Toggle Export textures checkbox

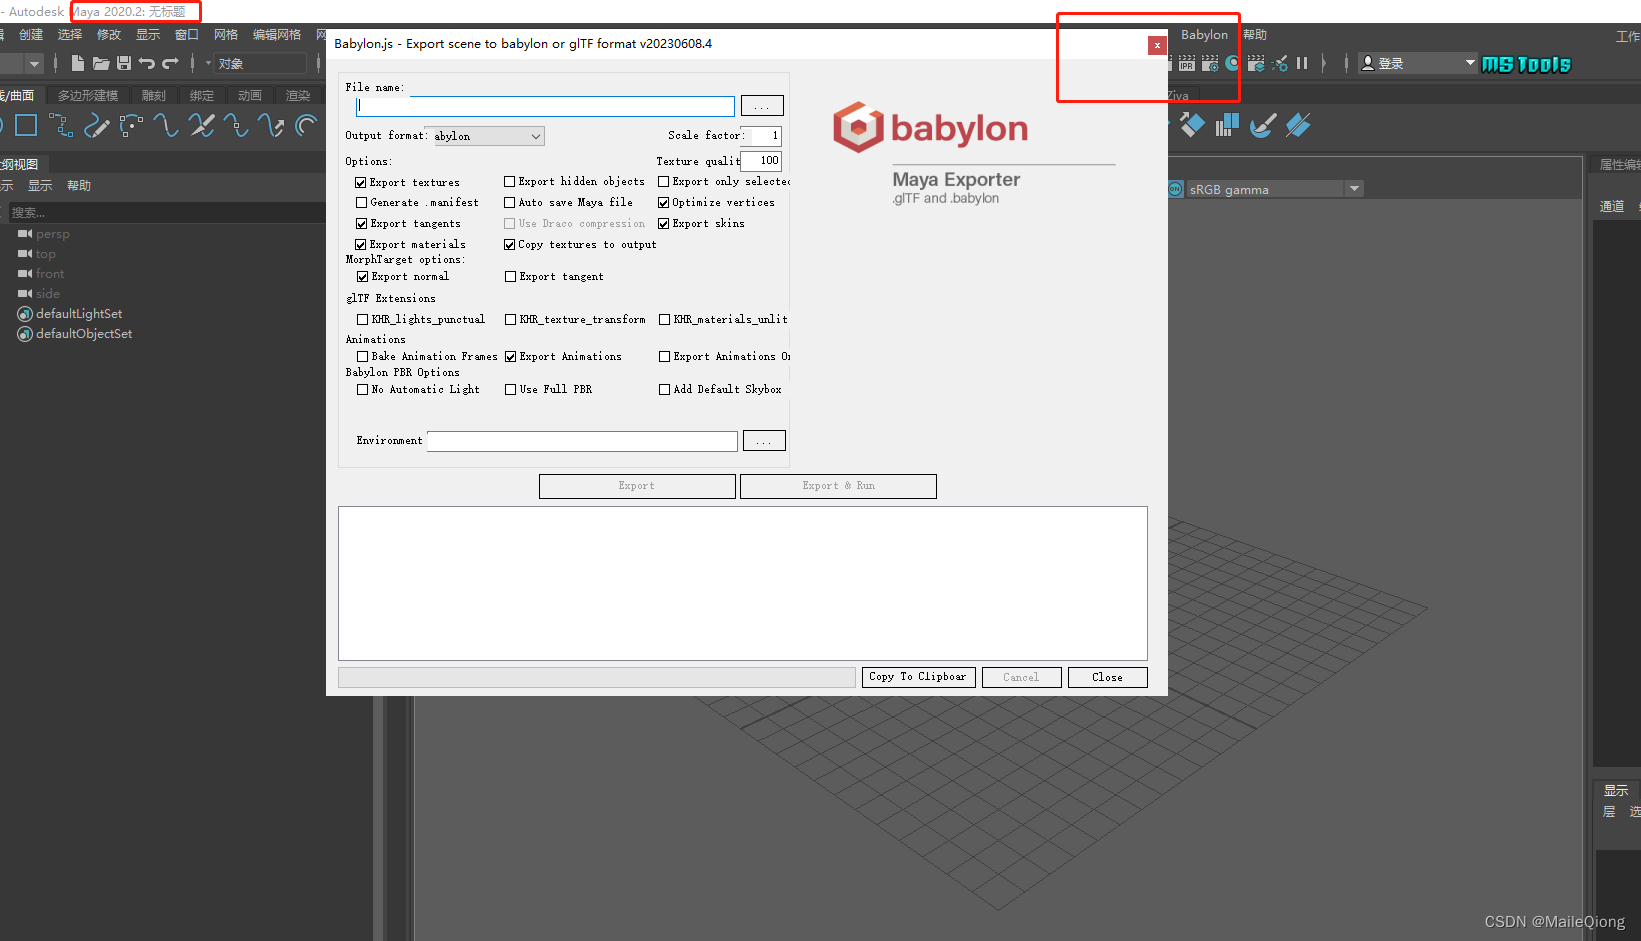click(x=361, y=183)
